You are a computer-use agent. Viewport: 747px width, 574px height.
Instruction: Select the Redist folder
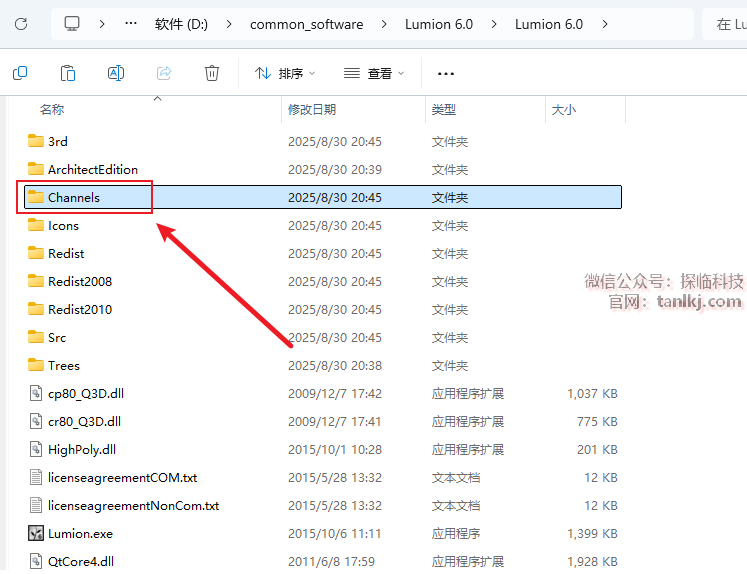[x=323, y=253]
